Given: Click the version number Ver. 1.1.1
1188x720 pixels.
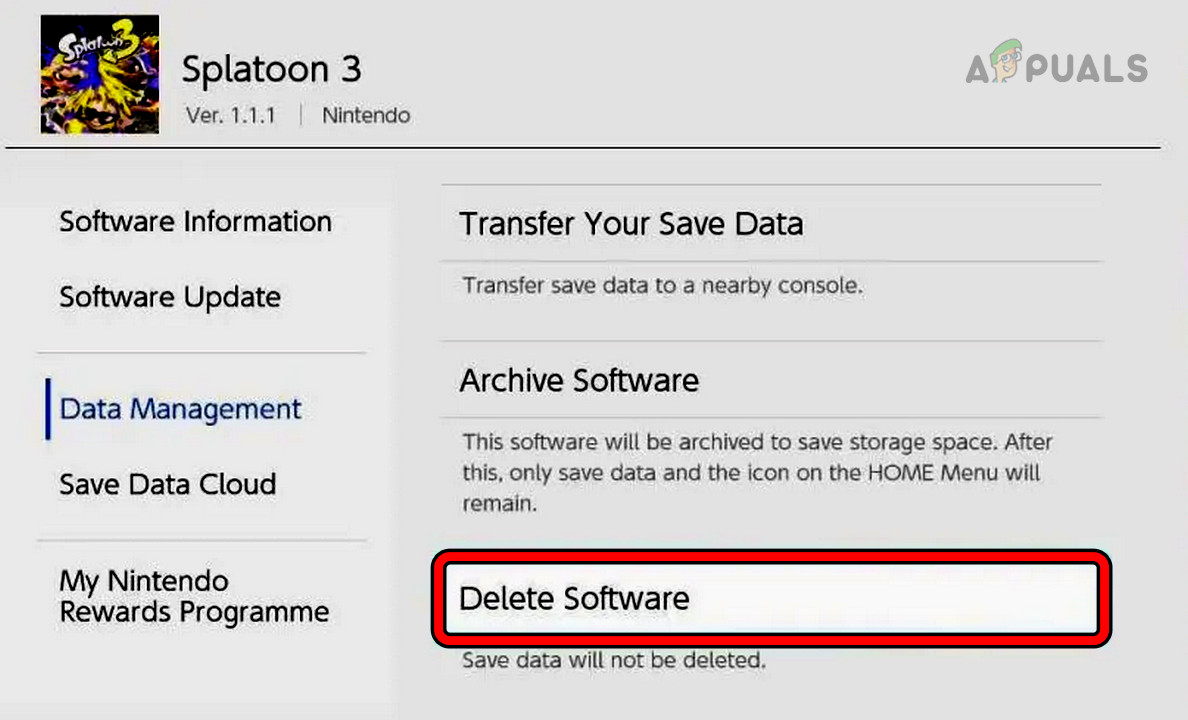Looking at the screenshot, I should [x=231, y=115].
